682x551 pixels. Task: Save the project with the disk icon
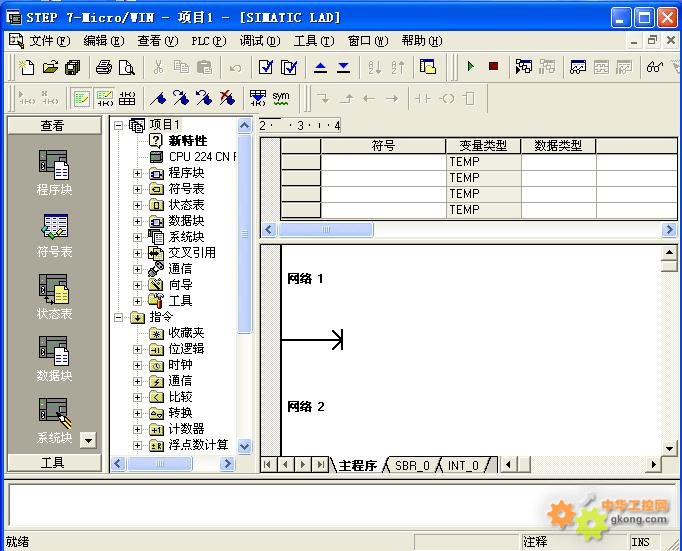[73, 67]
